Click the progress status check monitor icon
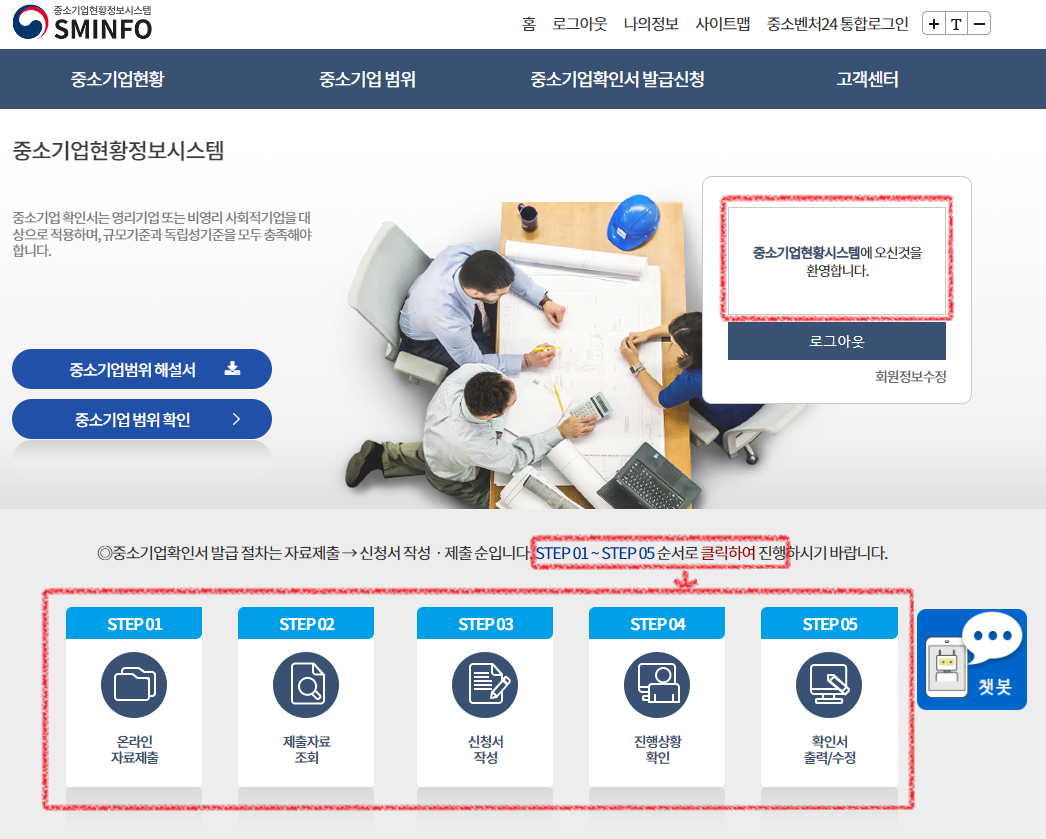 [x=657, y=685]
